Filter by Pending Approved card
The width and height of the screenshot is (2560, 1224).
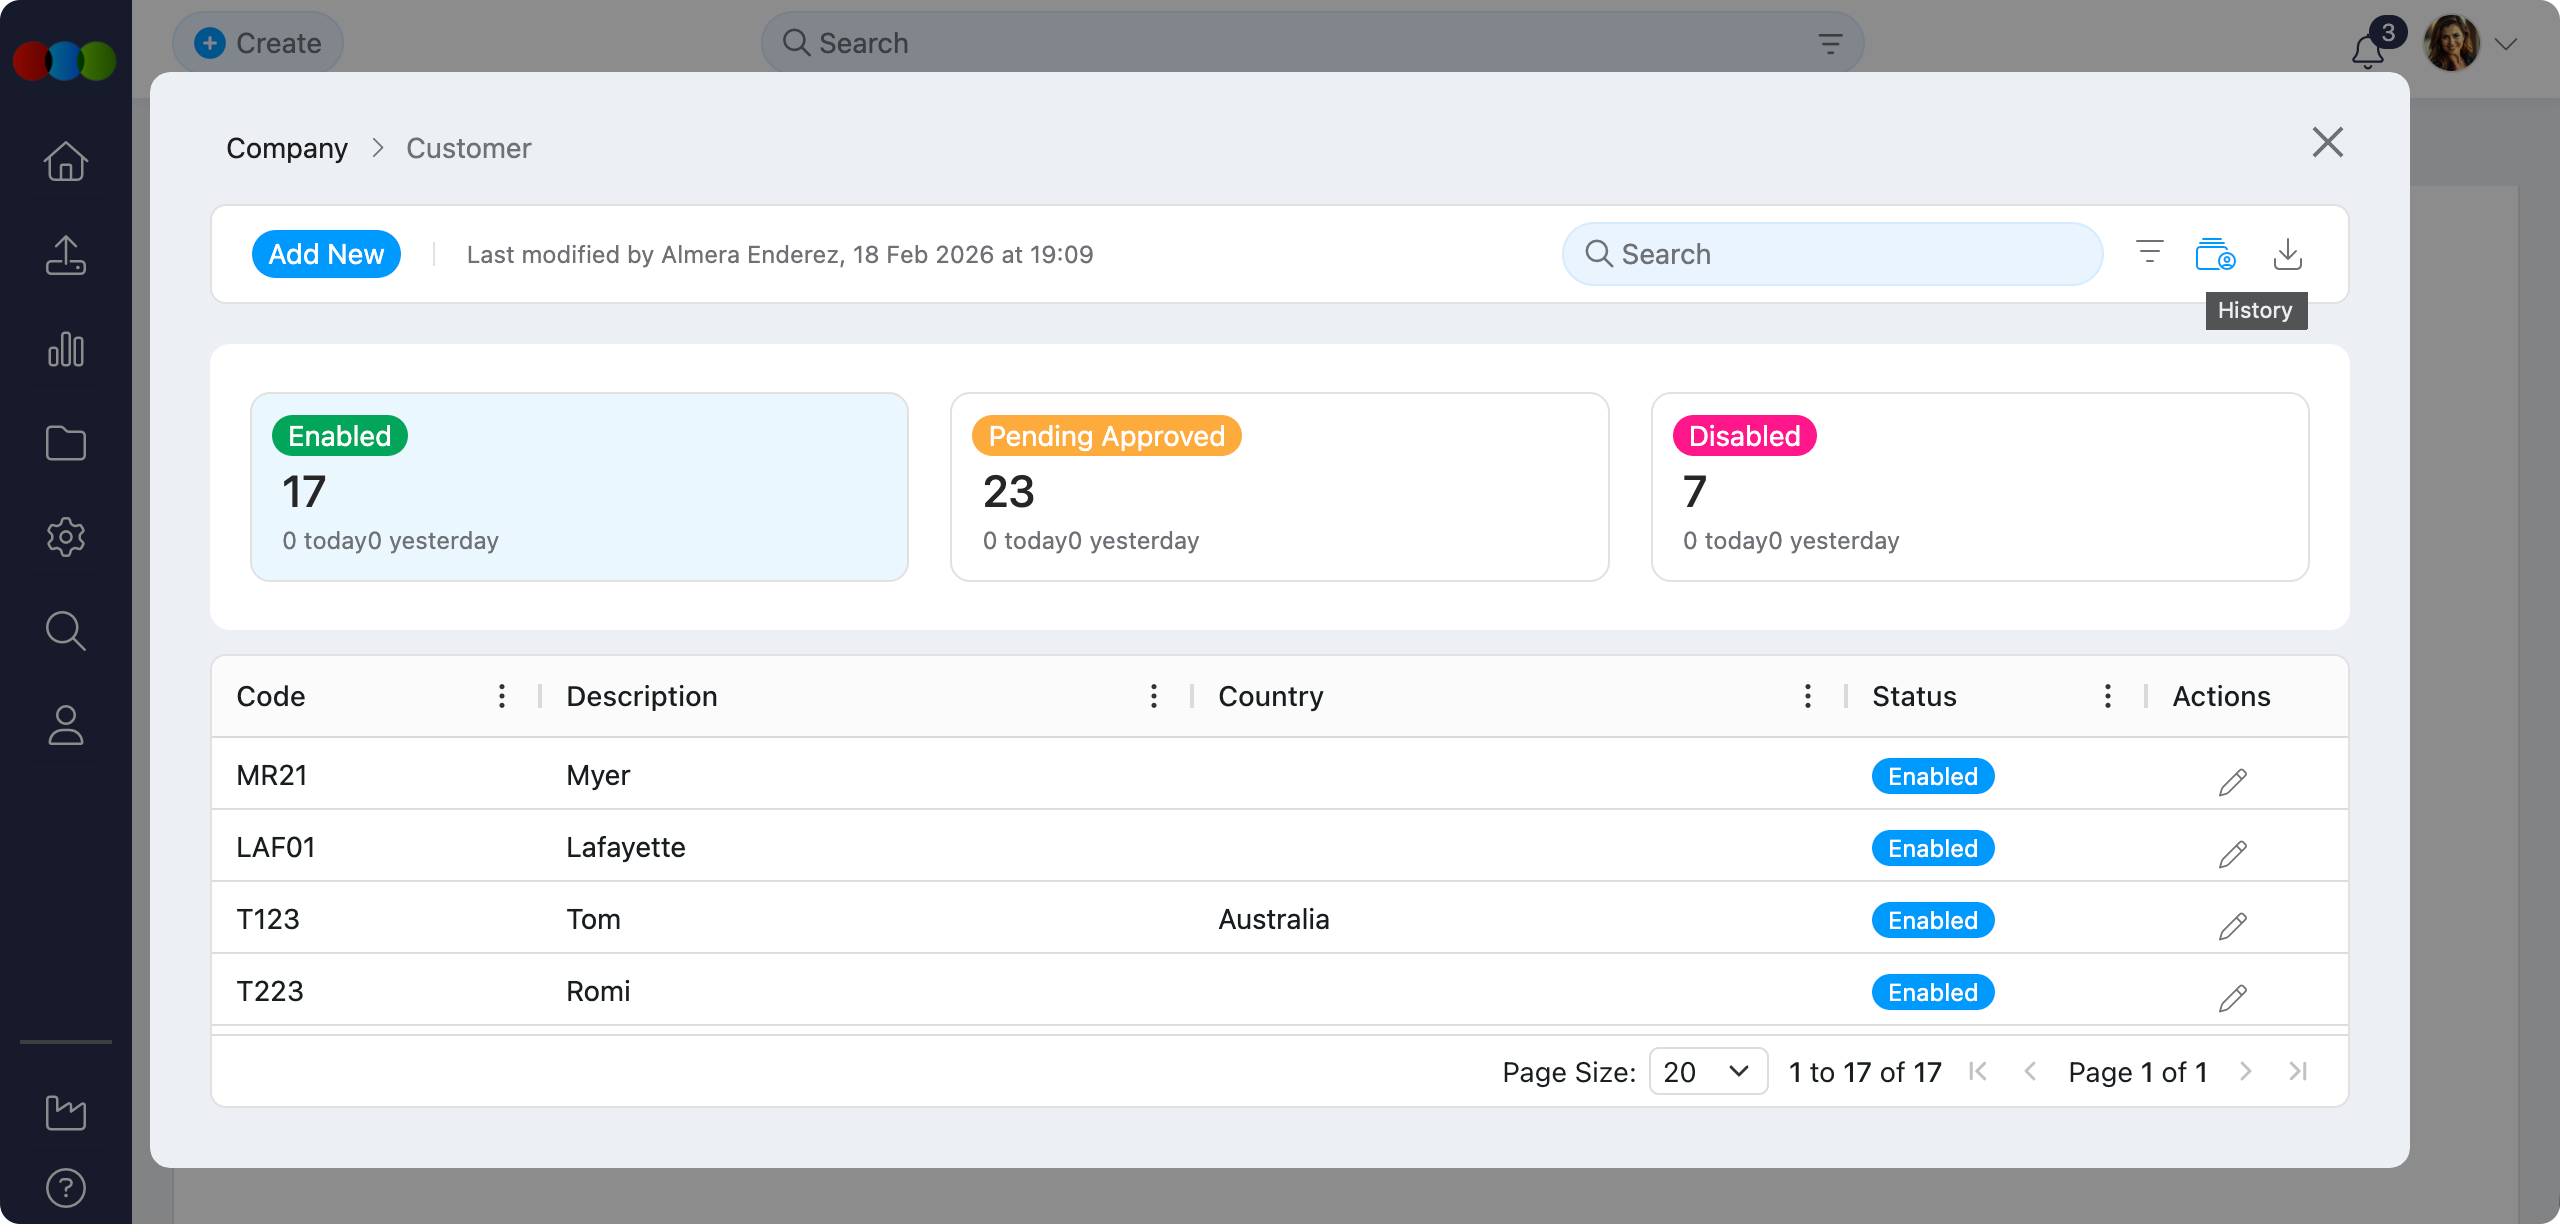pyautogui.click(x=1279, y=487)
